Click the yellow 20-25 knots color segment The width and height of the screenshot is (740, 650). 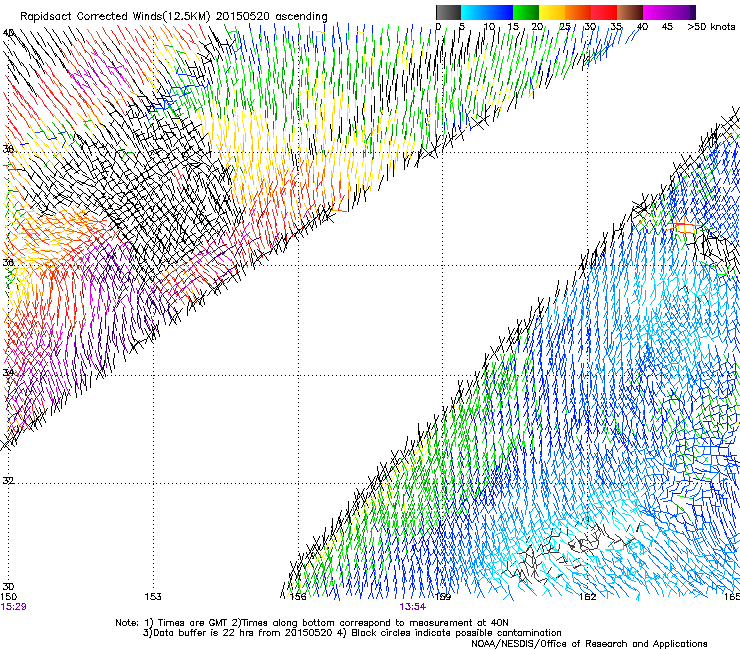pos(552,12)
